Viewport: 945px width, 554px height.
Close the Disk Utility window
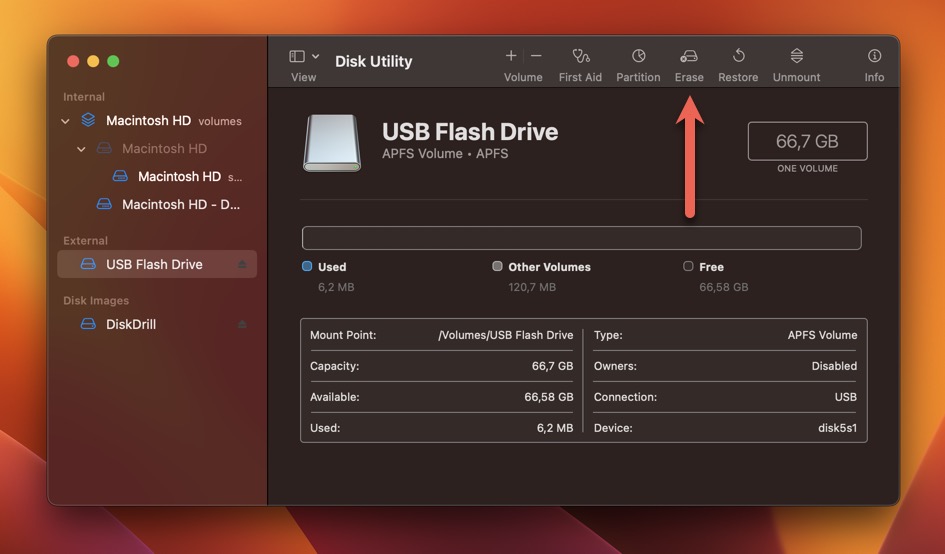pos(73,61)
